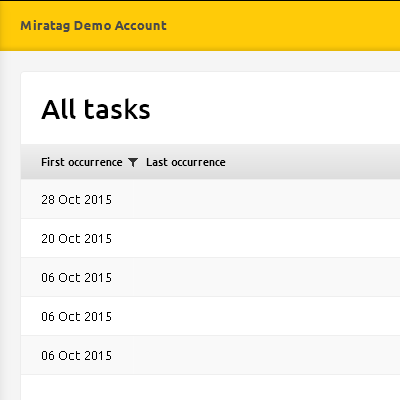Click the empty row below the last task
Image resolution: width=400 pixels, height=400 pixels.
[x=210, y=388]
